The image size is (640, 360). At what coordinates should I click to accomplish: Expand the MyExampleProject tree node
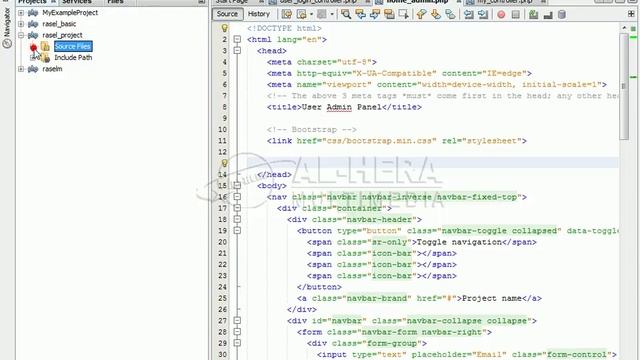21,13
